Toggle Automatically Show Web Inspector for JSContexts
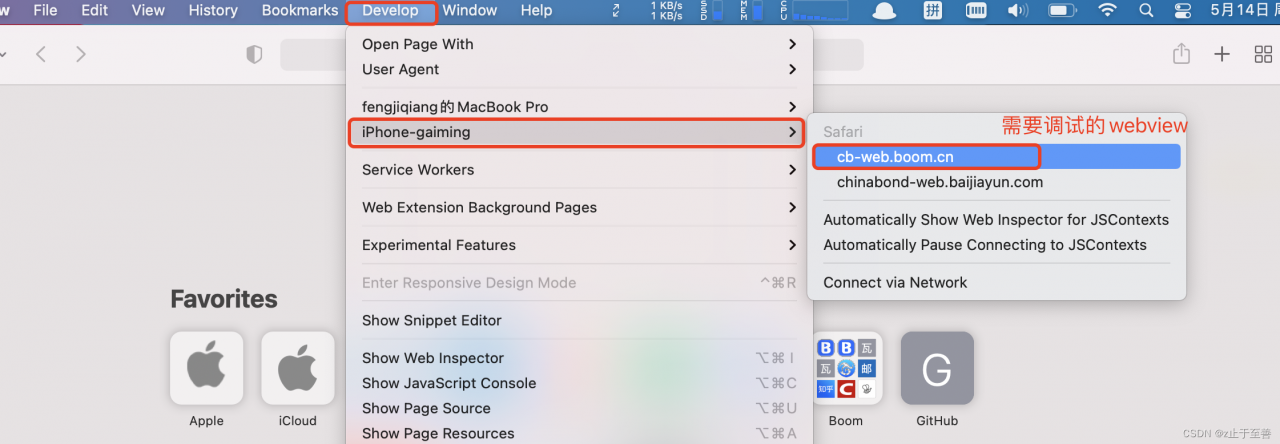The image size is (1280, 444). (996, 220)
